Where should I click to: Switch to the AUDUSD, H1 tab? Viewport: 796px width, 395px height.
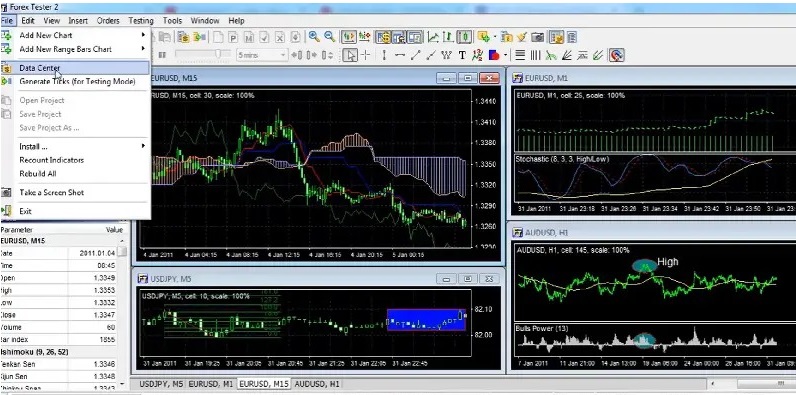[x=317, y=384]
